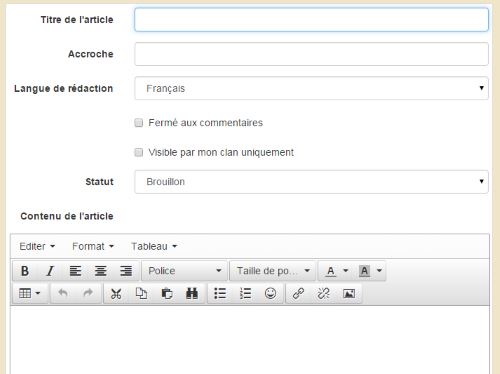
Task: Open the Langue de rédaction dropdown
Action: tap(311, 88)
